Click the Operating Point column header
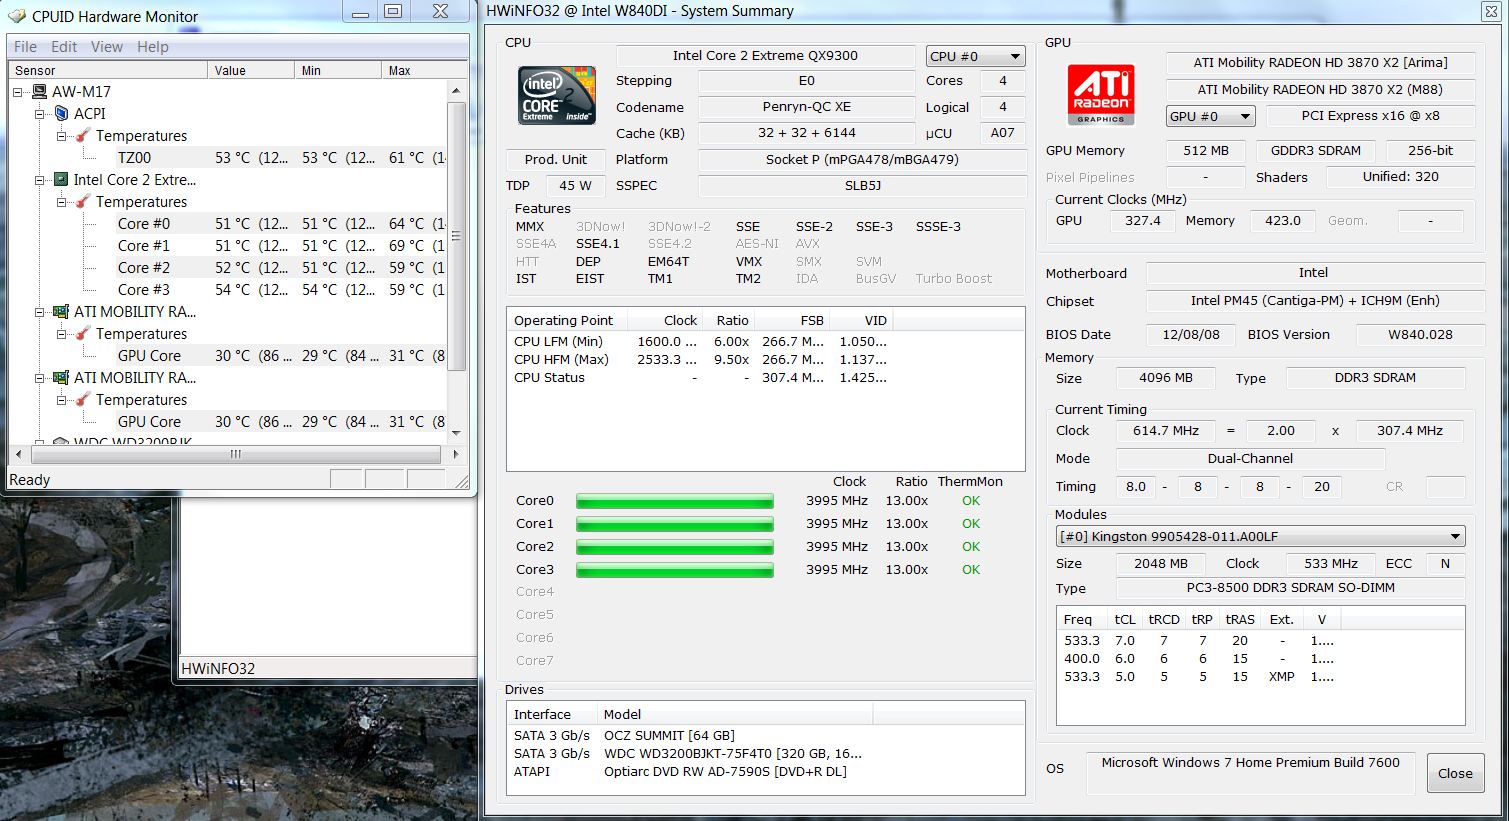Viewport: 1509px width, 821px height. [567, 321]
